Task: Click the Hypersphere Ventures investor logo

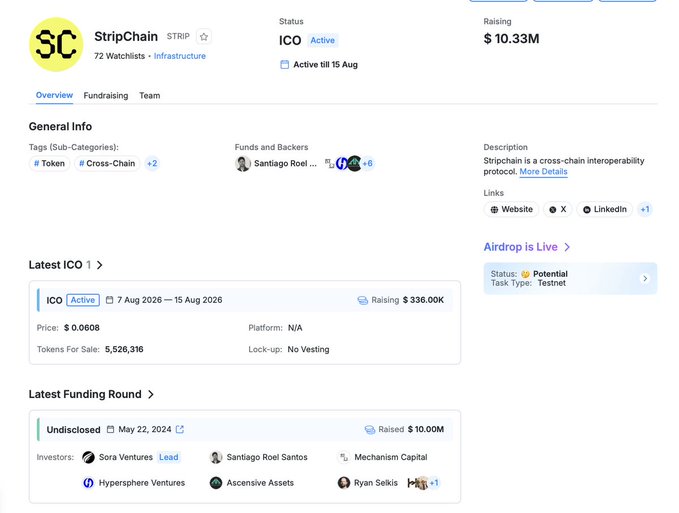Action: pos(88,483)
